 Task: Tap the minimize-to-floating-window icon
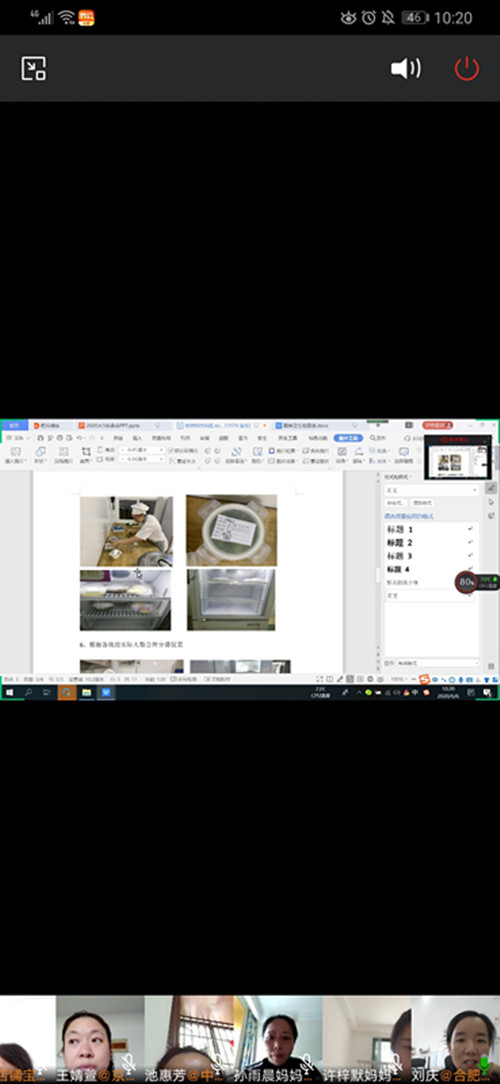pyautogui.click(x=33, y=68)
